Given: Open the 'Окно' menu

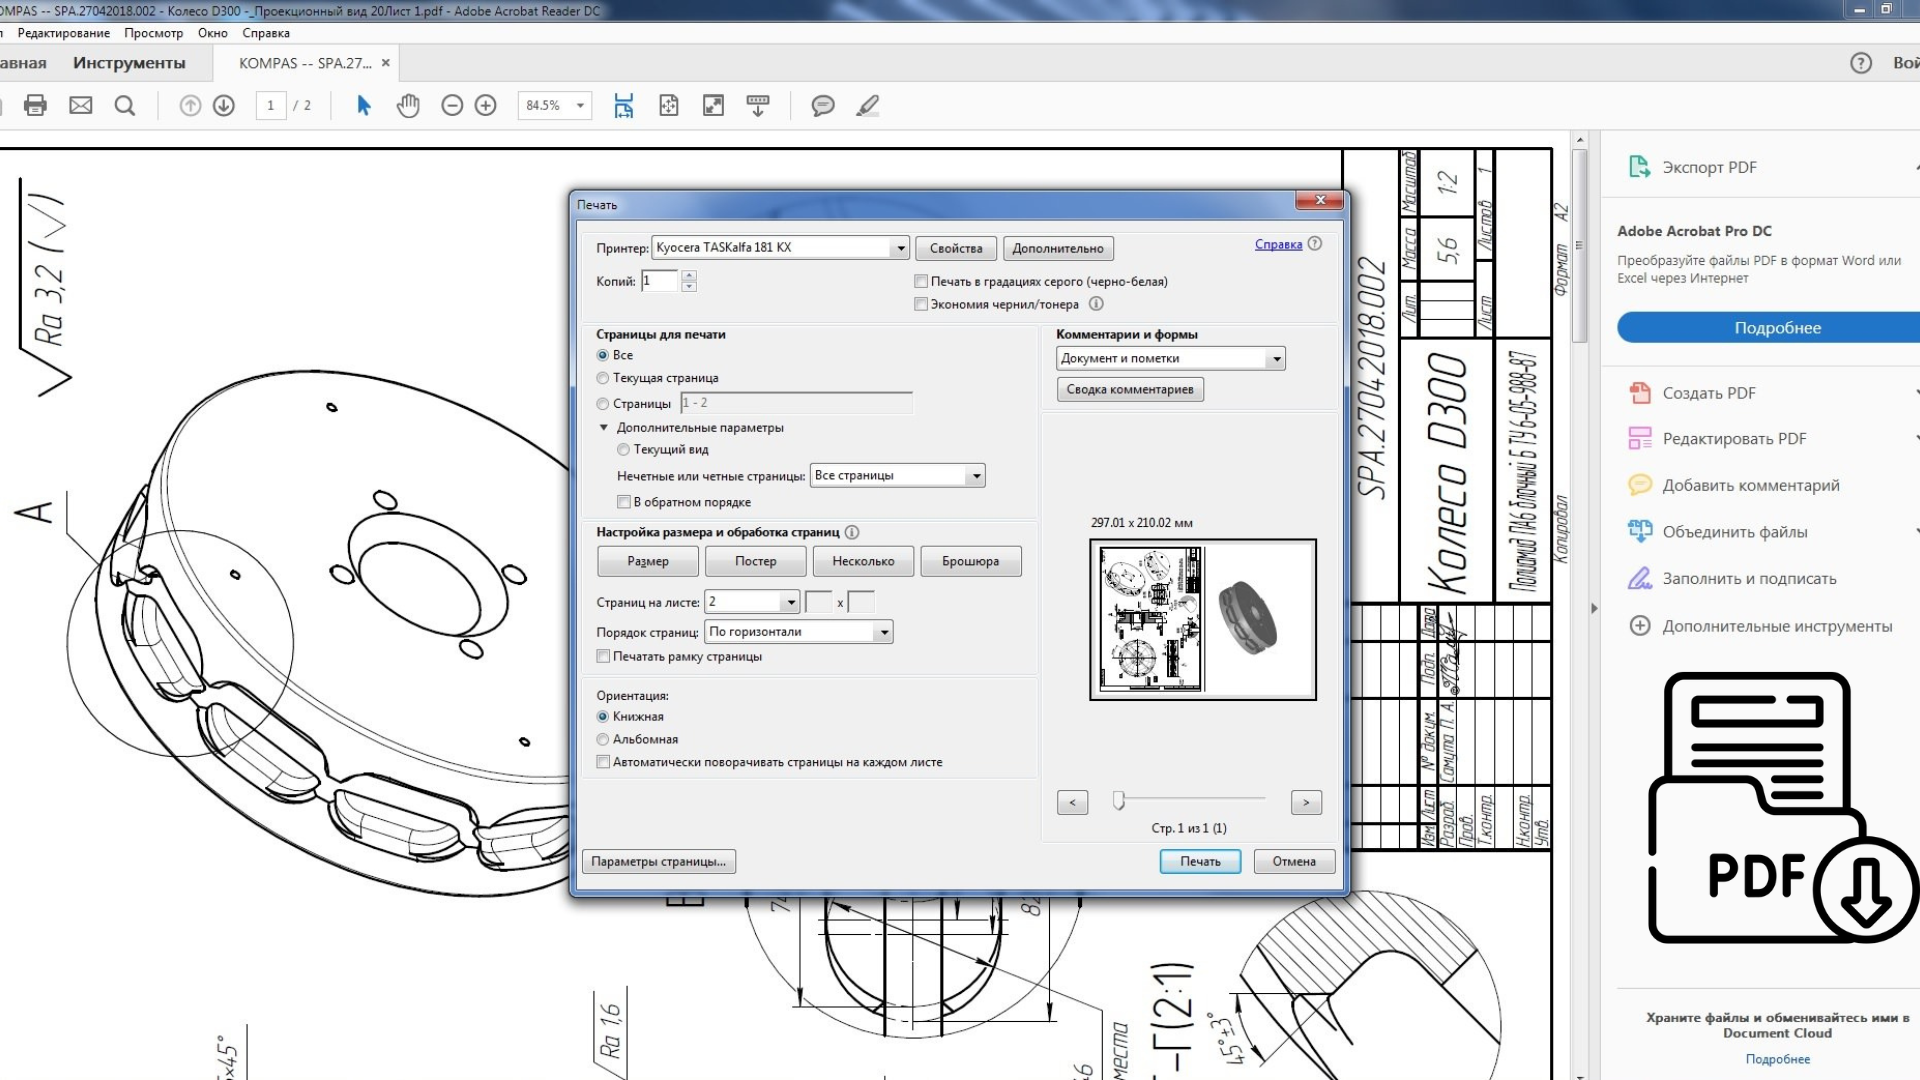Looking at the screenshot, I should pyautogui.click(x=213, y=33).
